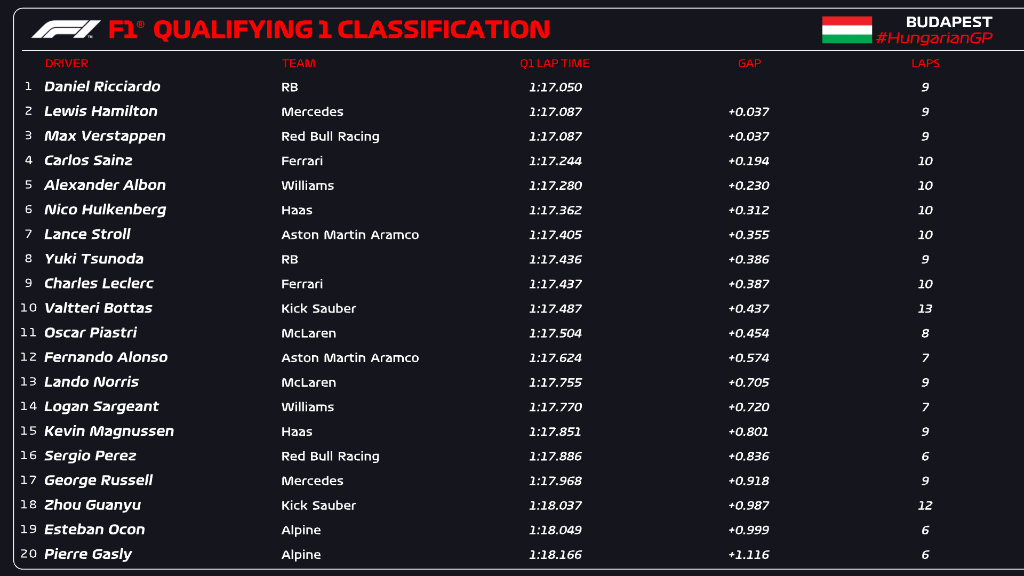Select Fernando Alonso's row
This screenshot has width=1024, height=576.
[106, 358]
